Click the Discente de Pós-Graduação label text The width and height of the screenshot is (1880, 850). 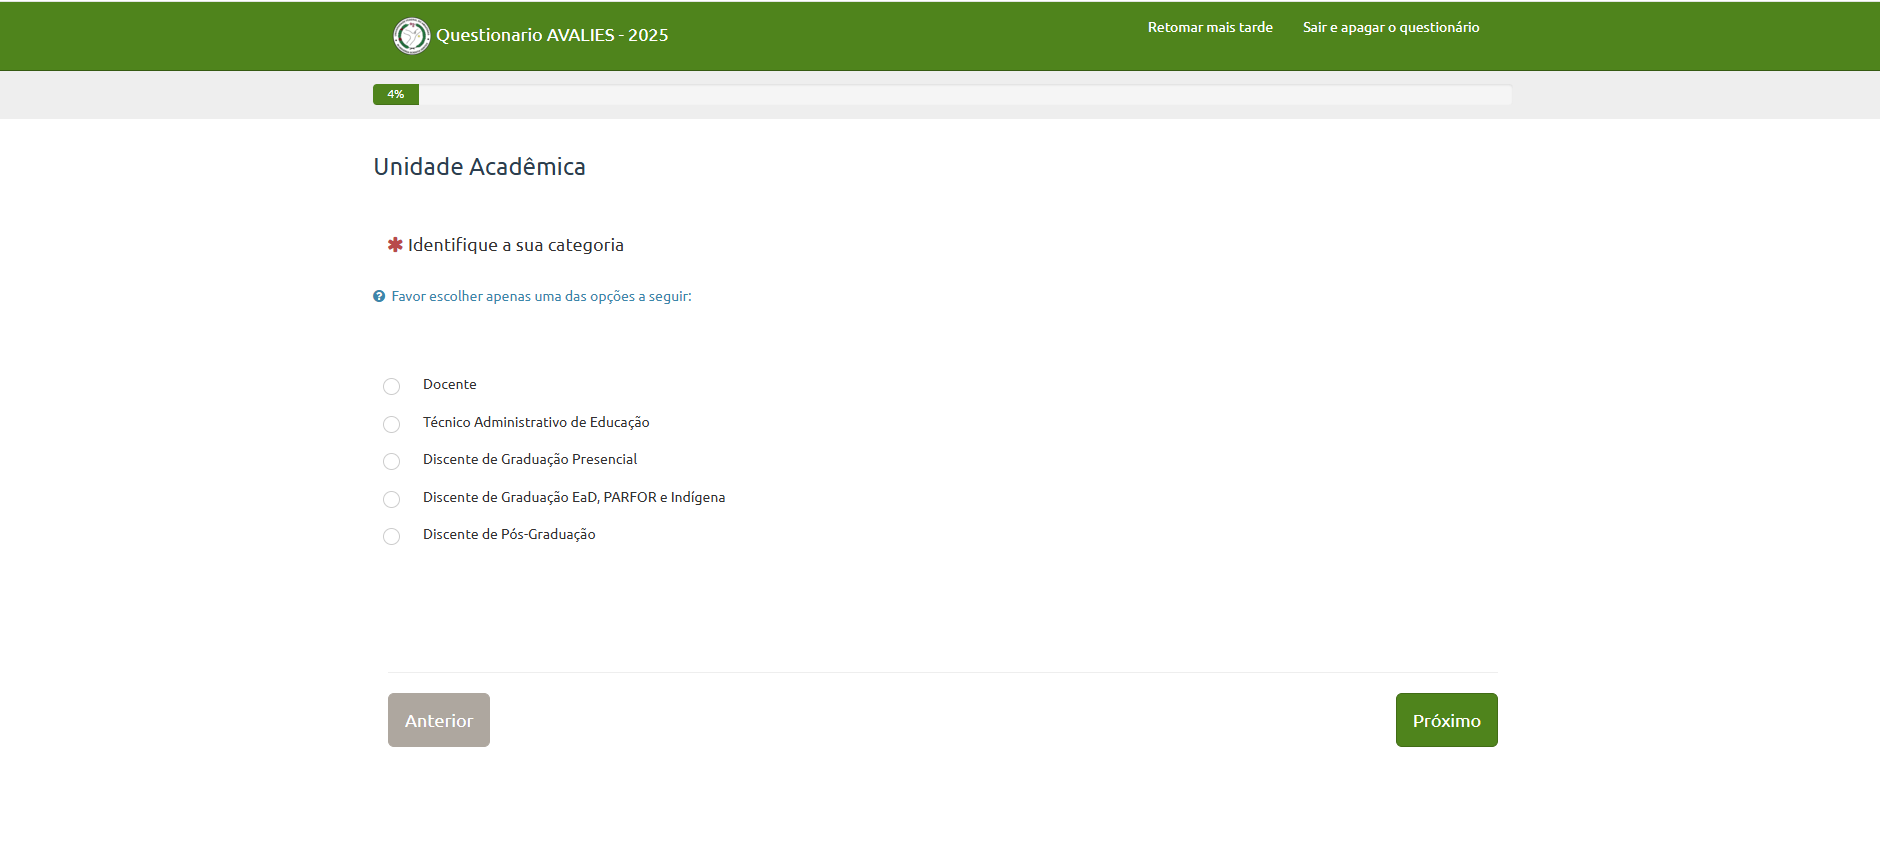[509, 534]
